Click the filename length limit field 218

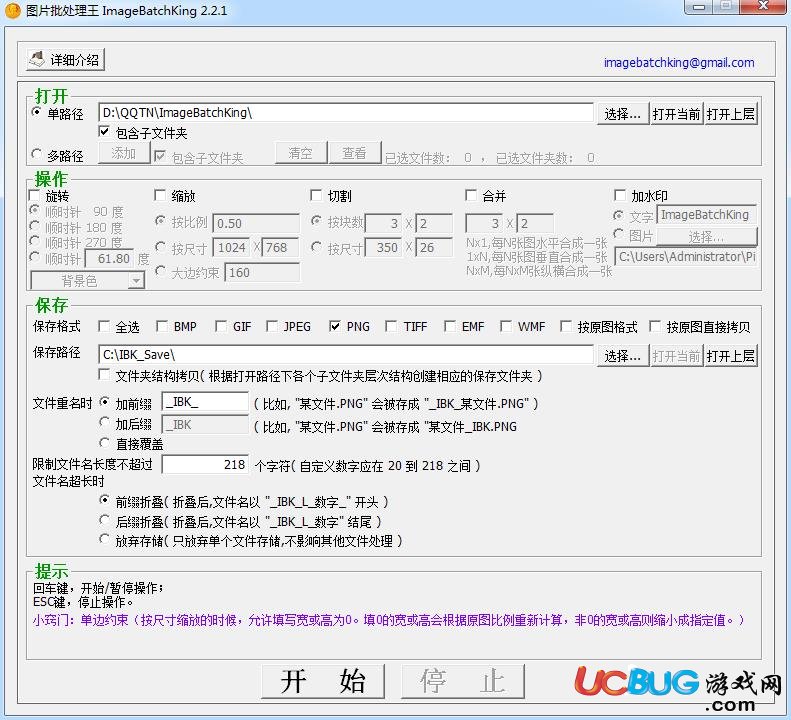(205, 464)
